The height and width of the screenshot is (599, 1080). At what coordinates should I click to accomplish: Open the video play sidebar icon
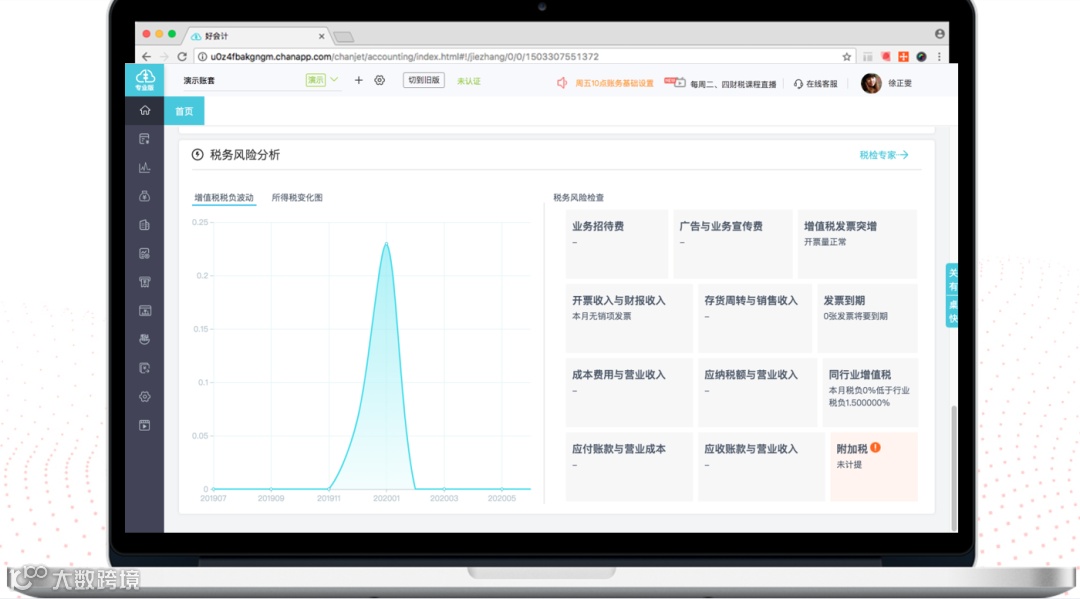click(145, 425)
